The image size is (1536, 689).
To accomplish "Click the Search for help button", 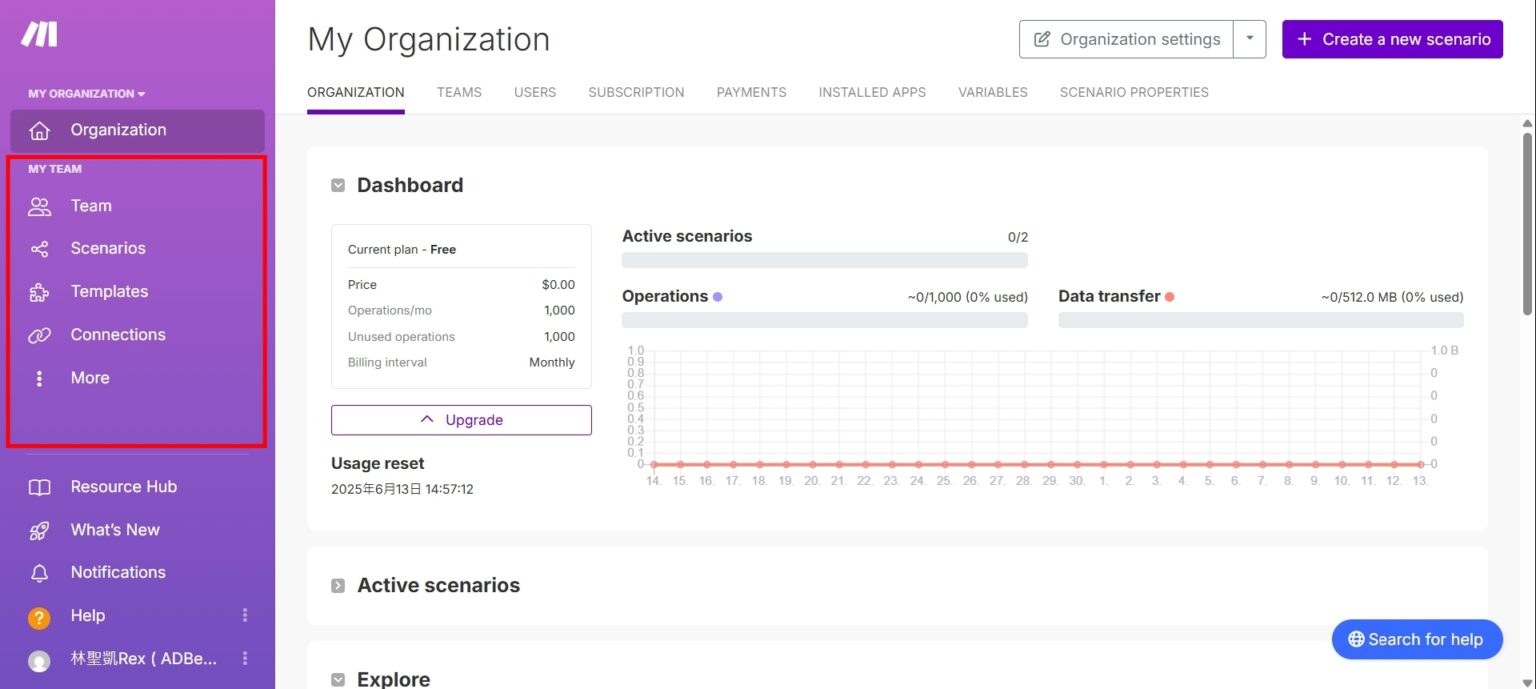I will click(x=1416, y=639).
